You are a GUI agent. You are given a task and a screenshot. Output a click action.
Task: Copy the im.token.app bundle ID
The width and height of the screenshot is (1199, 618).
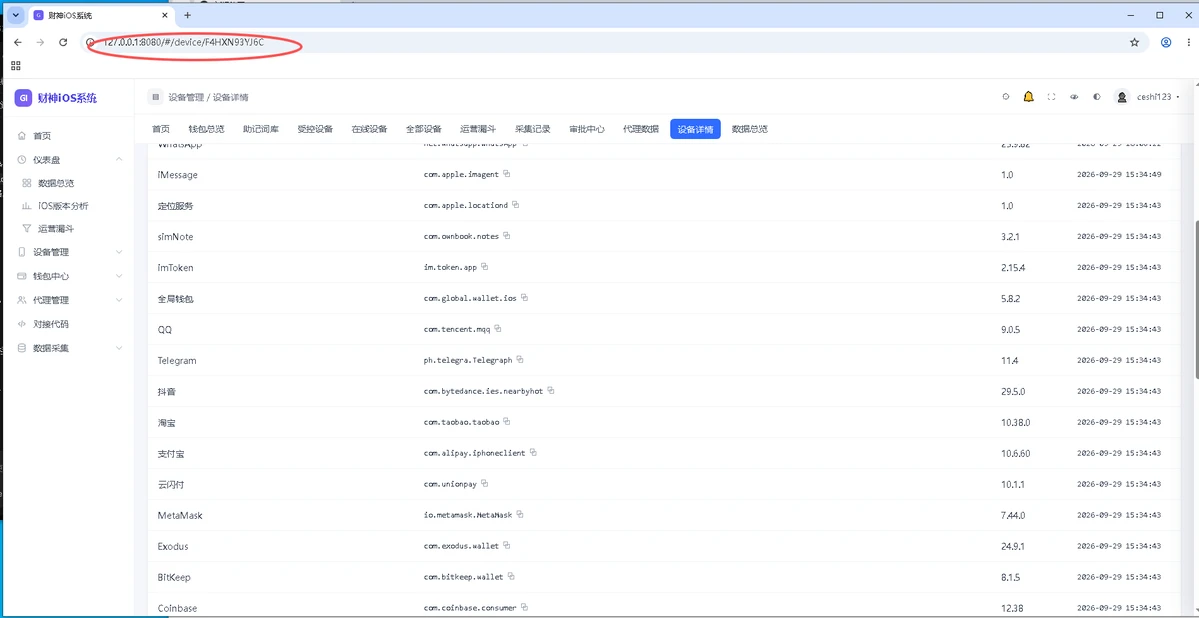pyautogui.click(x=485, y=267)
